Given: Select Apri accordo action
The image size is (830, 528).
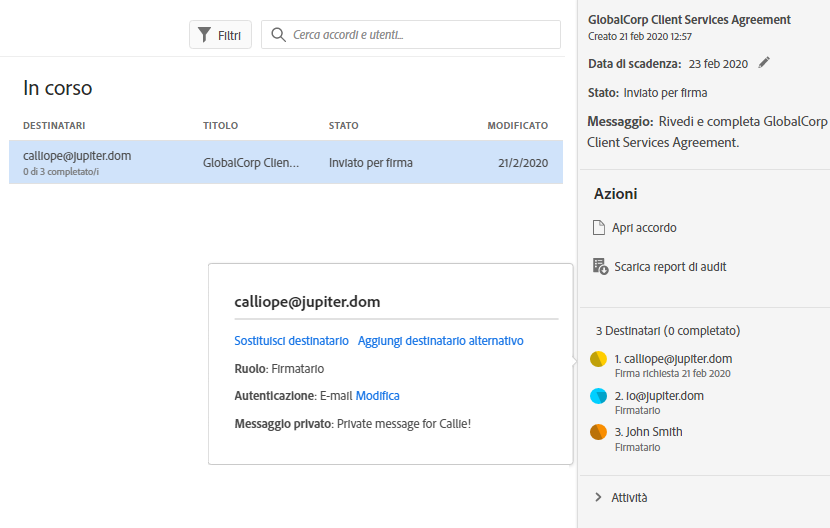Looking at the screenshot, I should [x=644, y=228].
